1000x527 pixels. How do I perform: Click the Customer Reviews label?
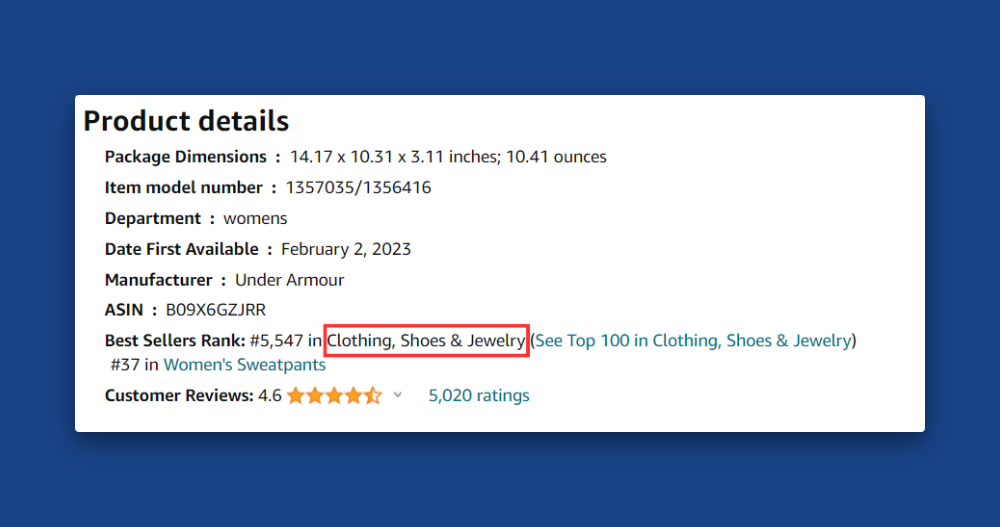(x=178, y=395)
